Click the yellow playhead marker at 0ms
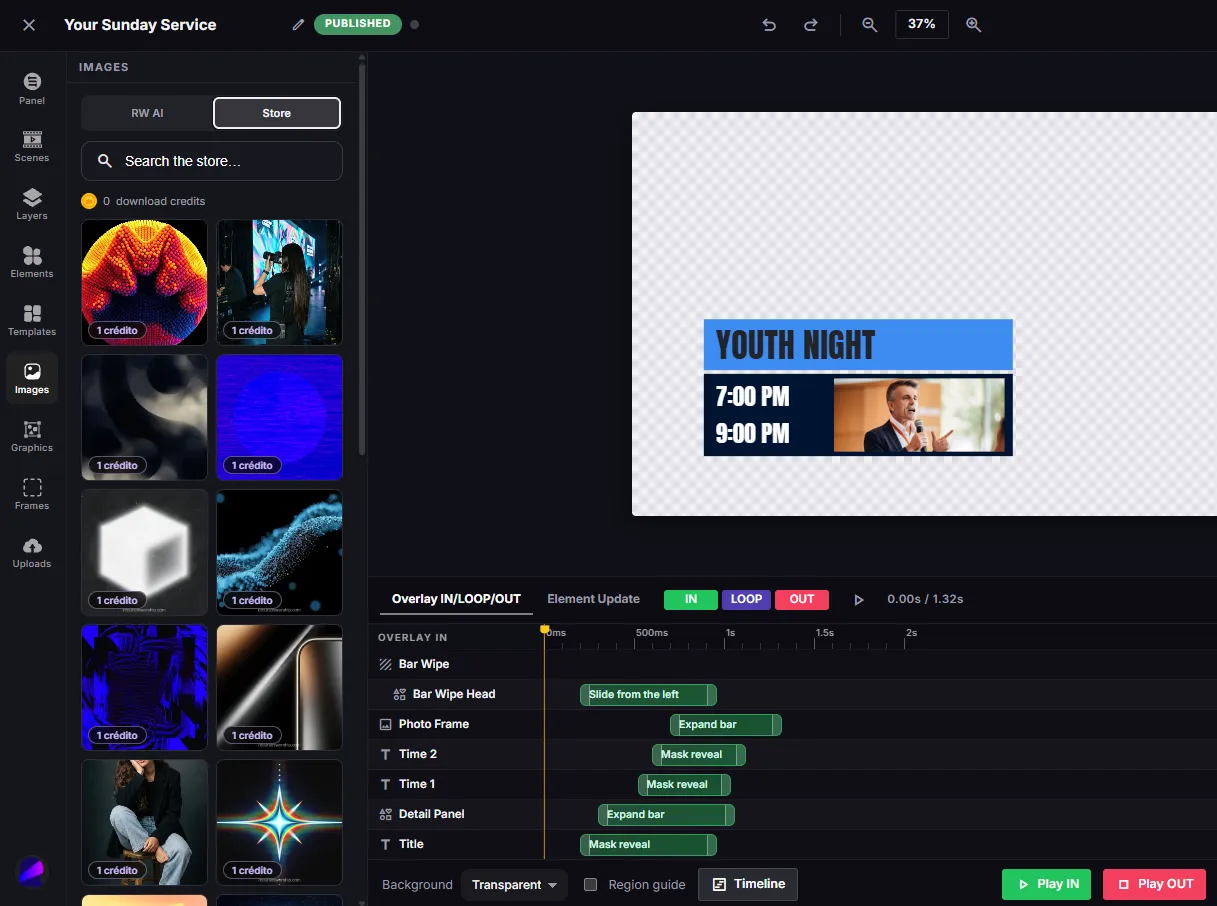This screenshot has height=906, width=1217. click(x=545, y=629)
